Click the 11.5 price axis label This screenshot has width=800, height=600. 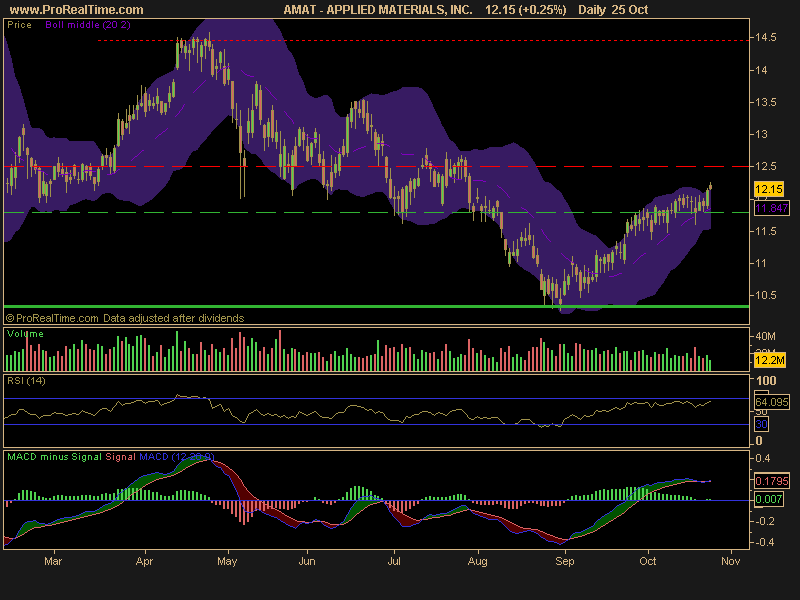click(766, 231)
